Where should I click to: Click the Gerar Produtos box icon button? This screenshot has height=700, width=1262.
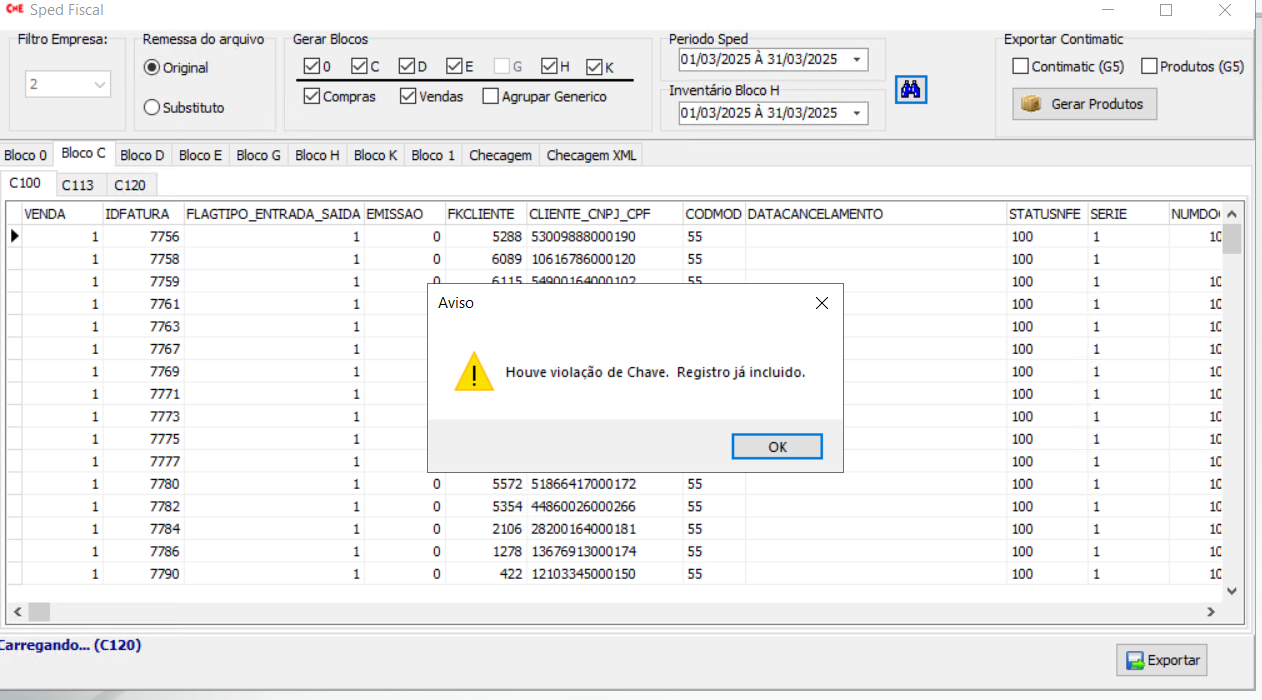tap(1084, 104)
